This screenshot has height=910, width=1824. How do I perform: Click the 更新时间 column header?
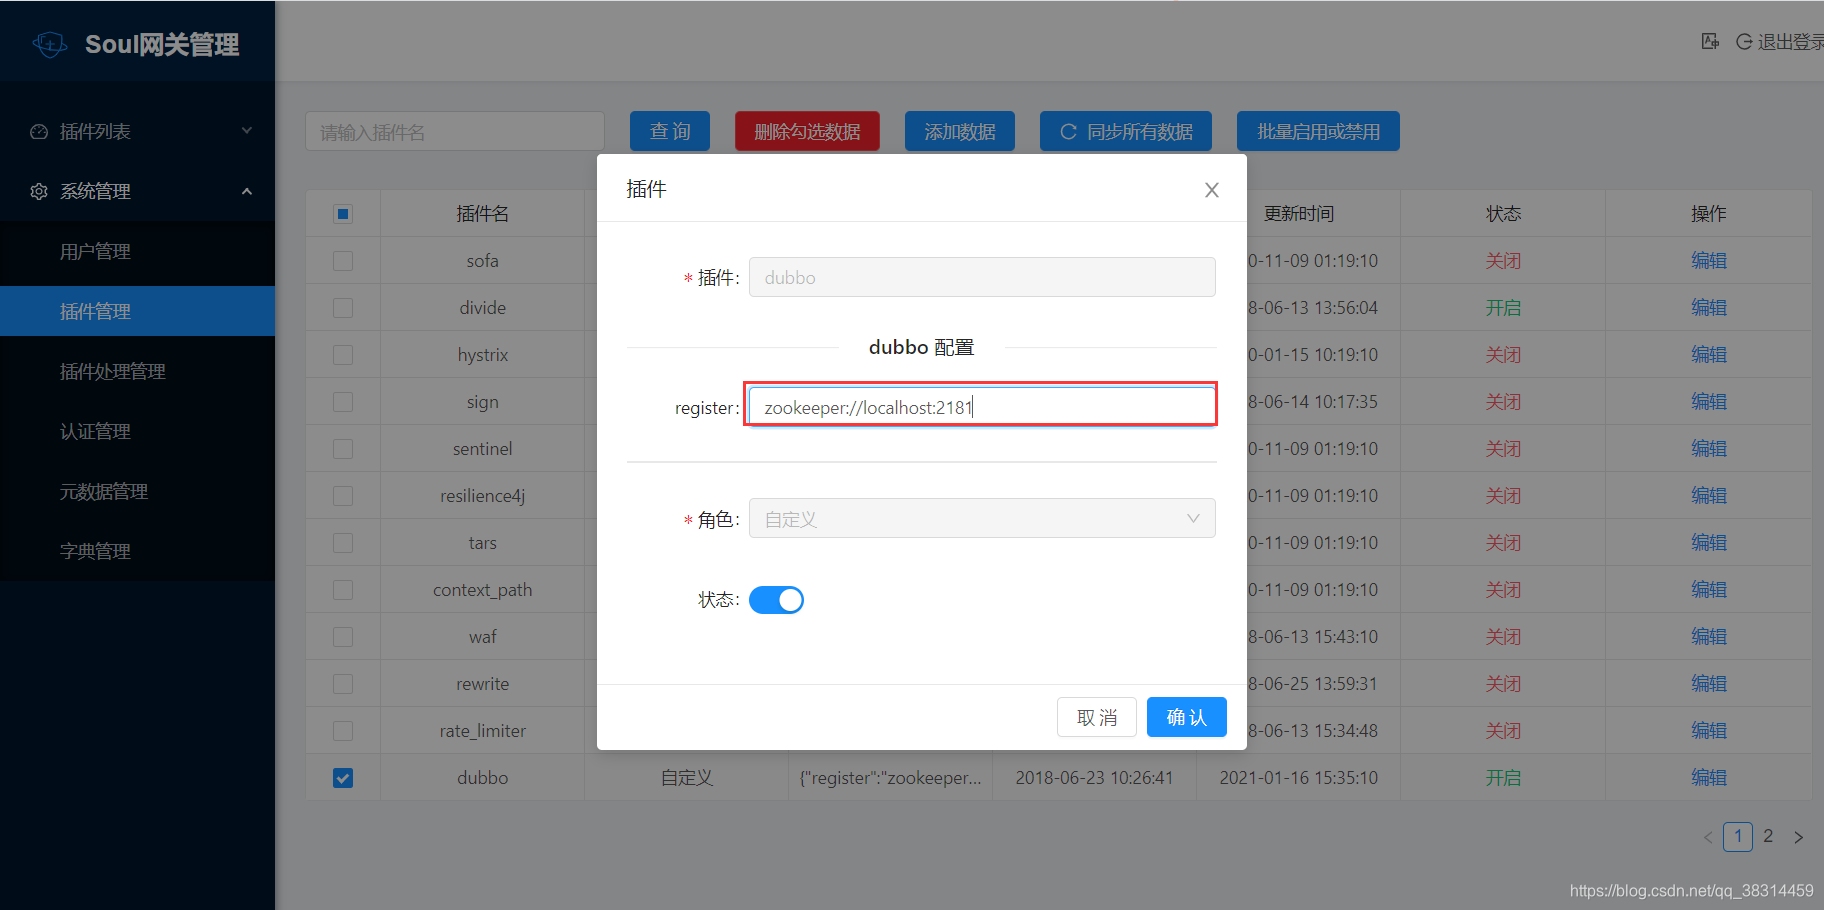pyautogui.click(x=1299, y=214)
